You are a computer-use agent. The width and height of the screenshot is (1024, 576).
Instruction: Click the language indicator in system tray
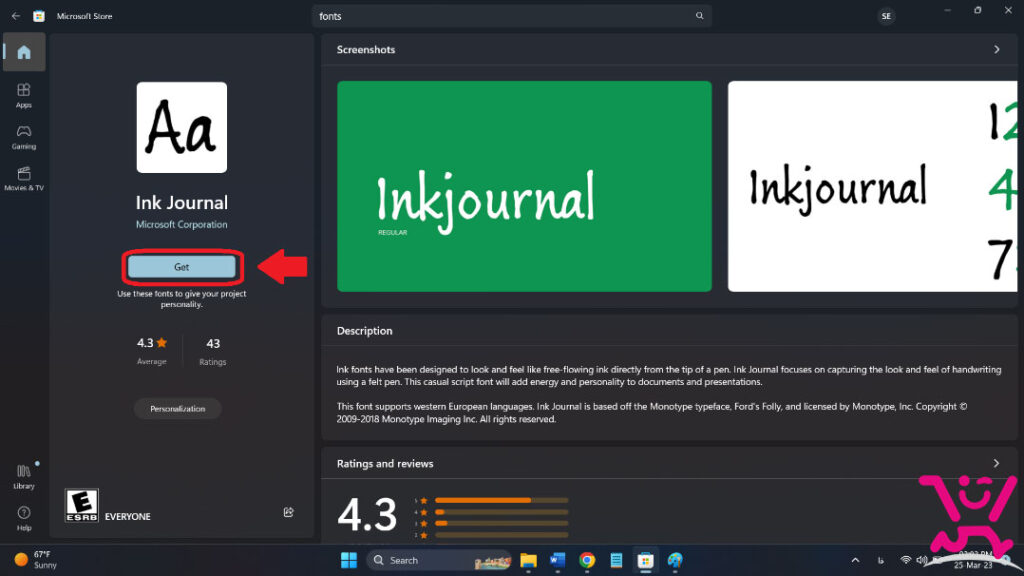coord(880,560)
